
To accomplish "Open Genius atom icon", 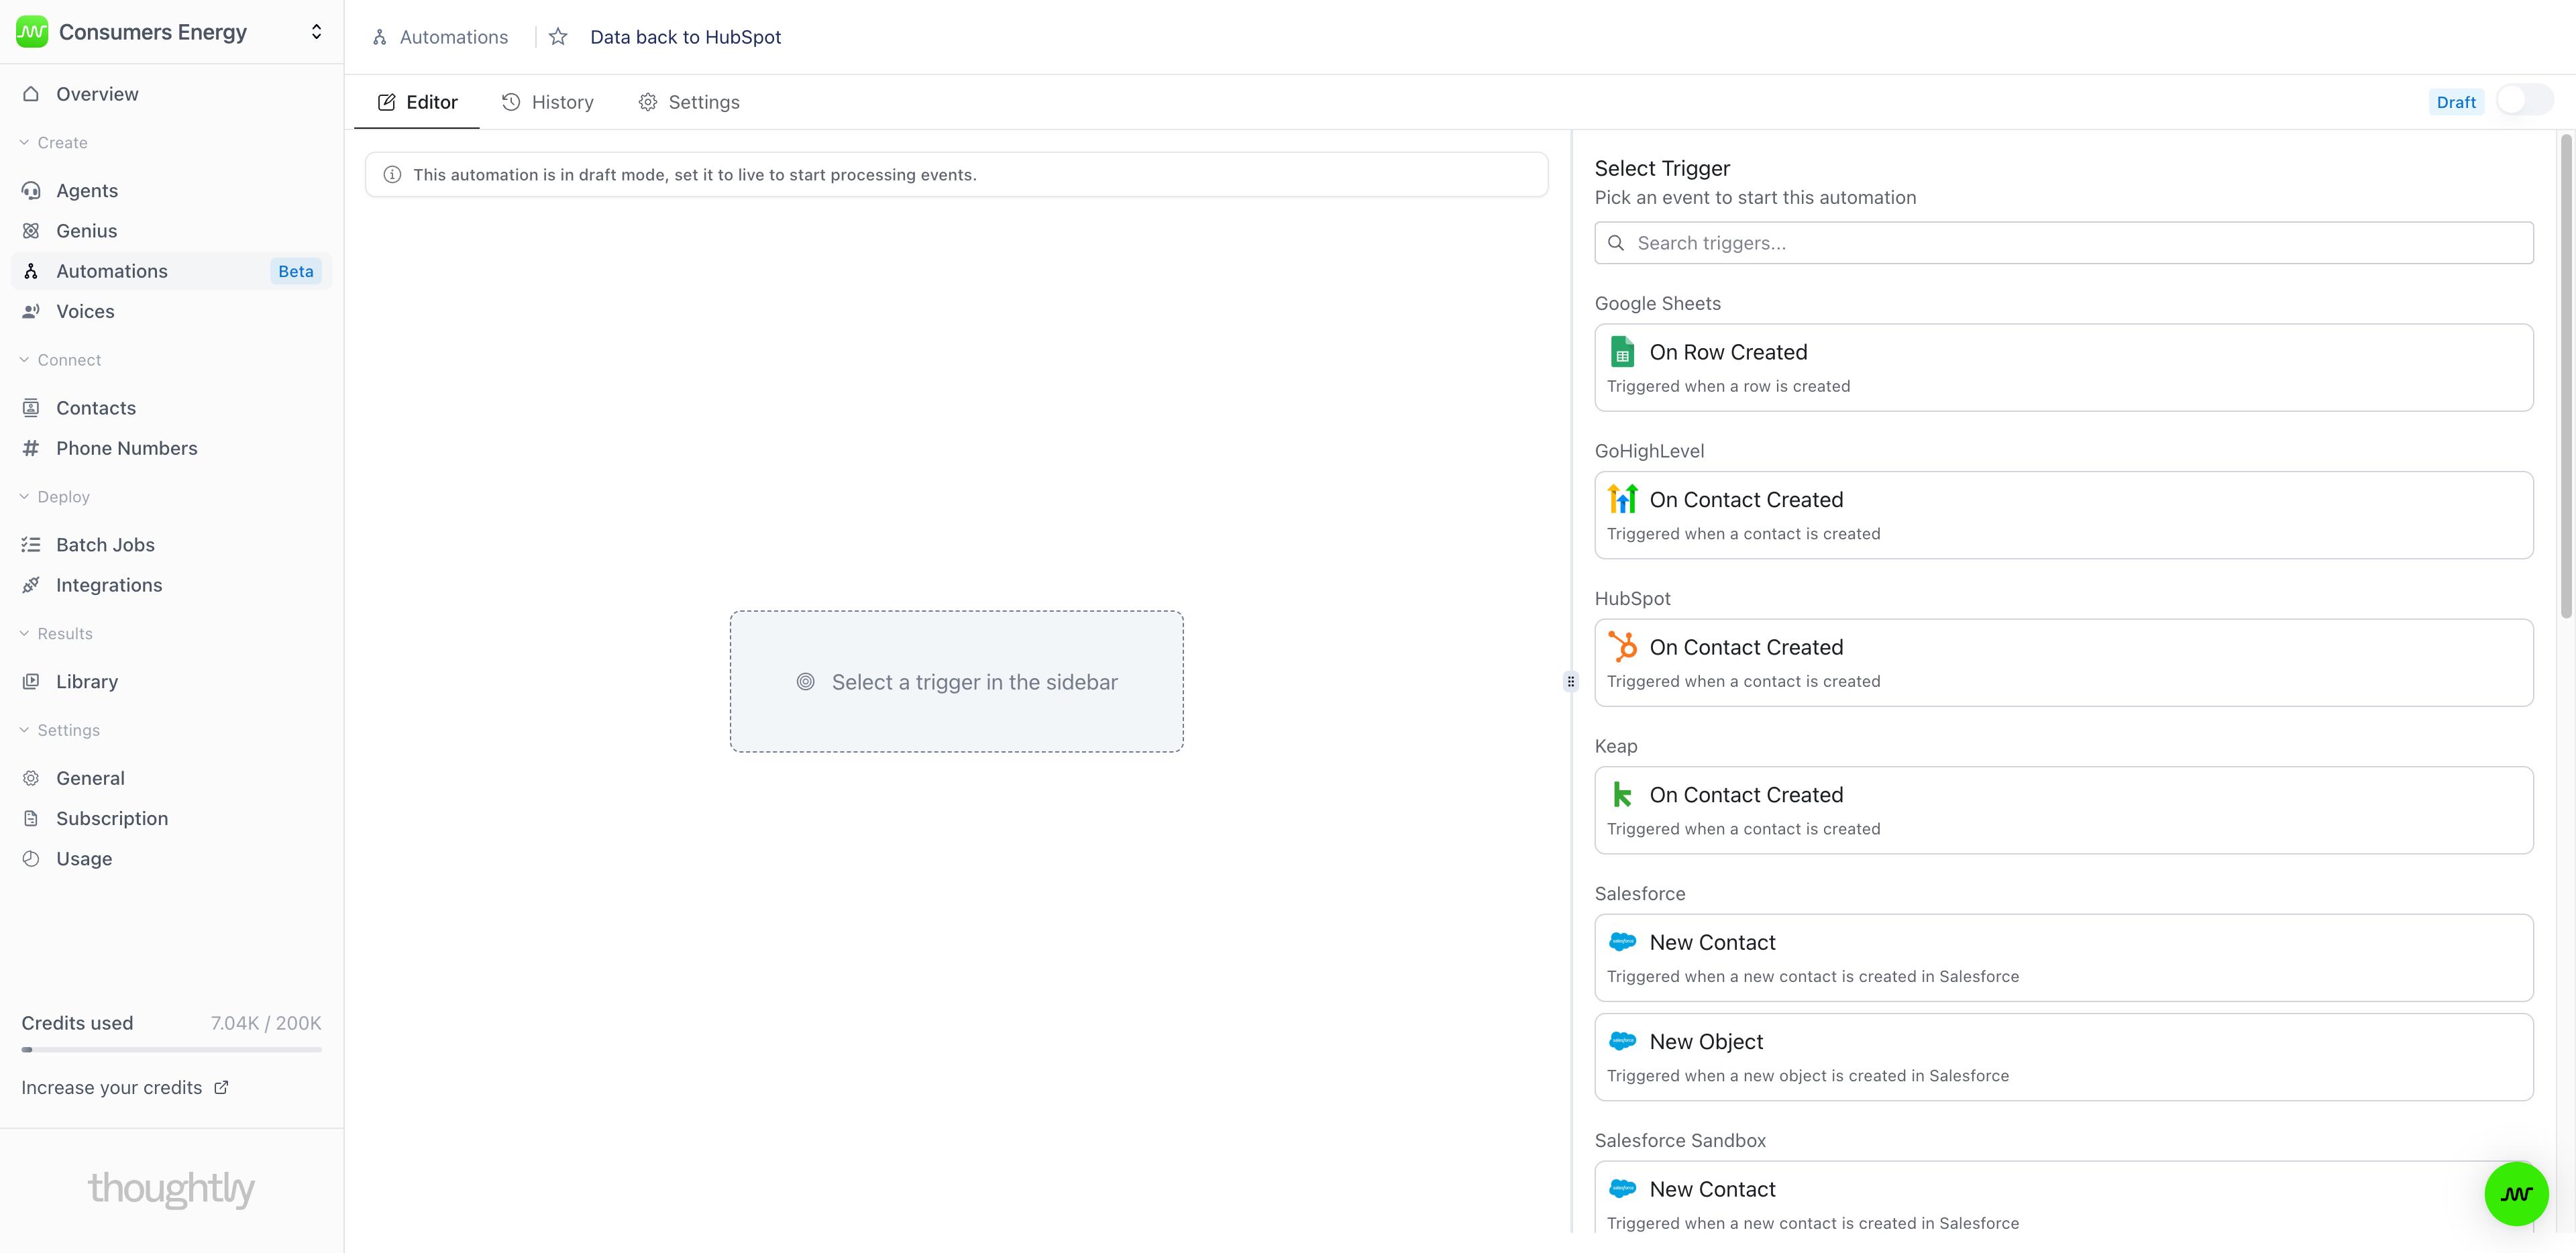I will point(31,231).
